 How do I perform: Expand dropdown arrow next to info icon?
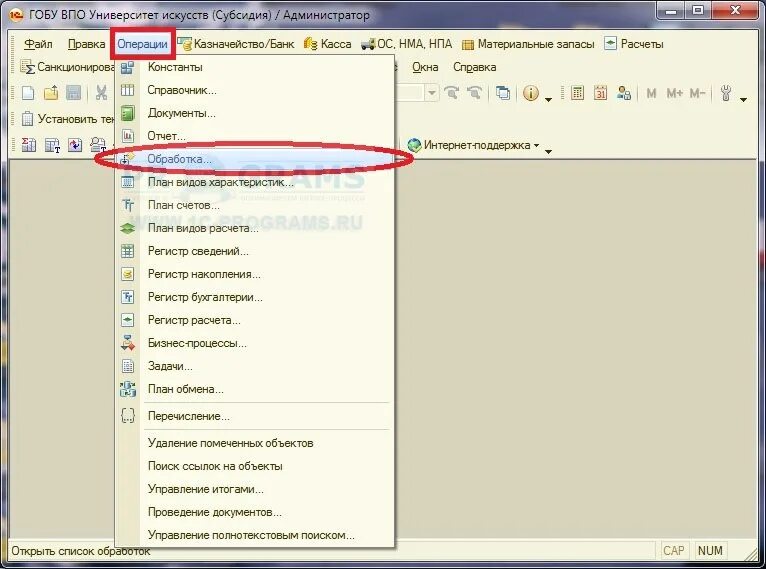point(548,100)
